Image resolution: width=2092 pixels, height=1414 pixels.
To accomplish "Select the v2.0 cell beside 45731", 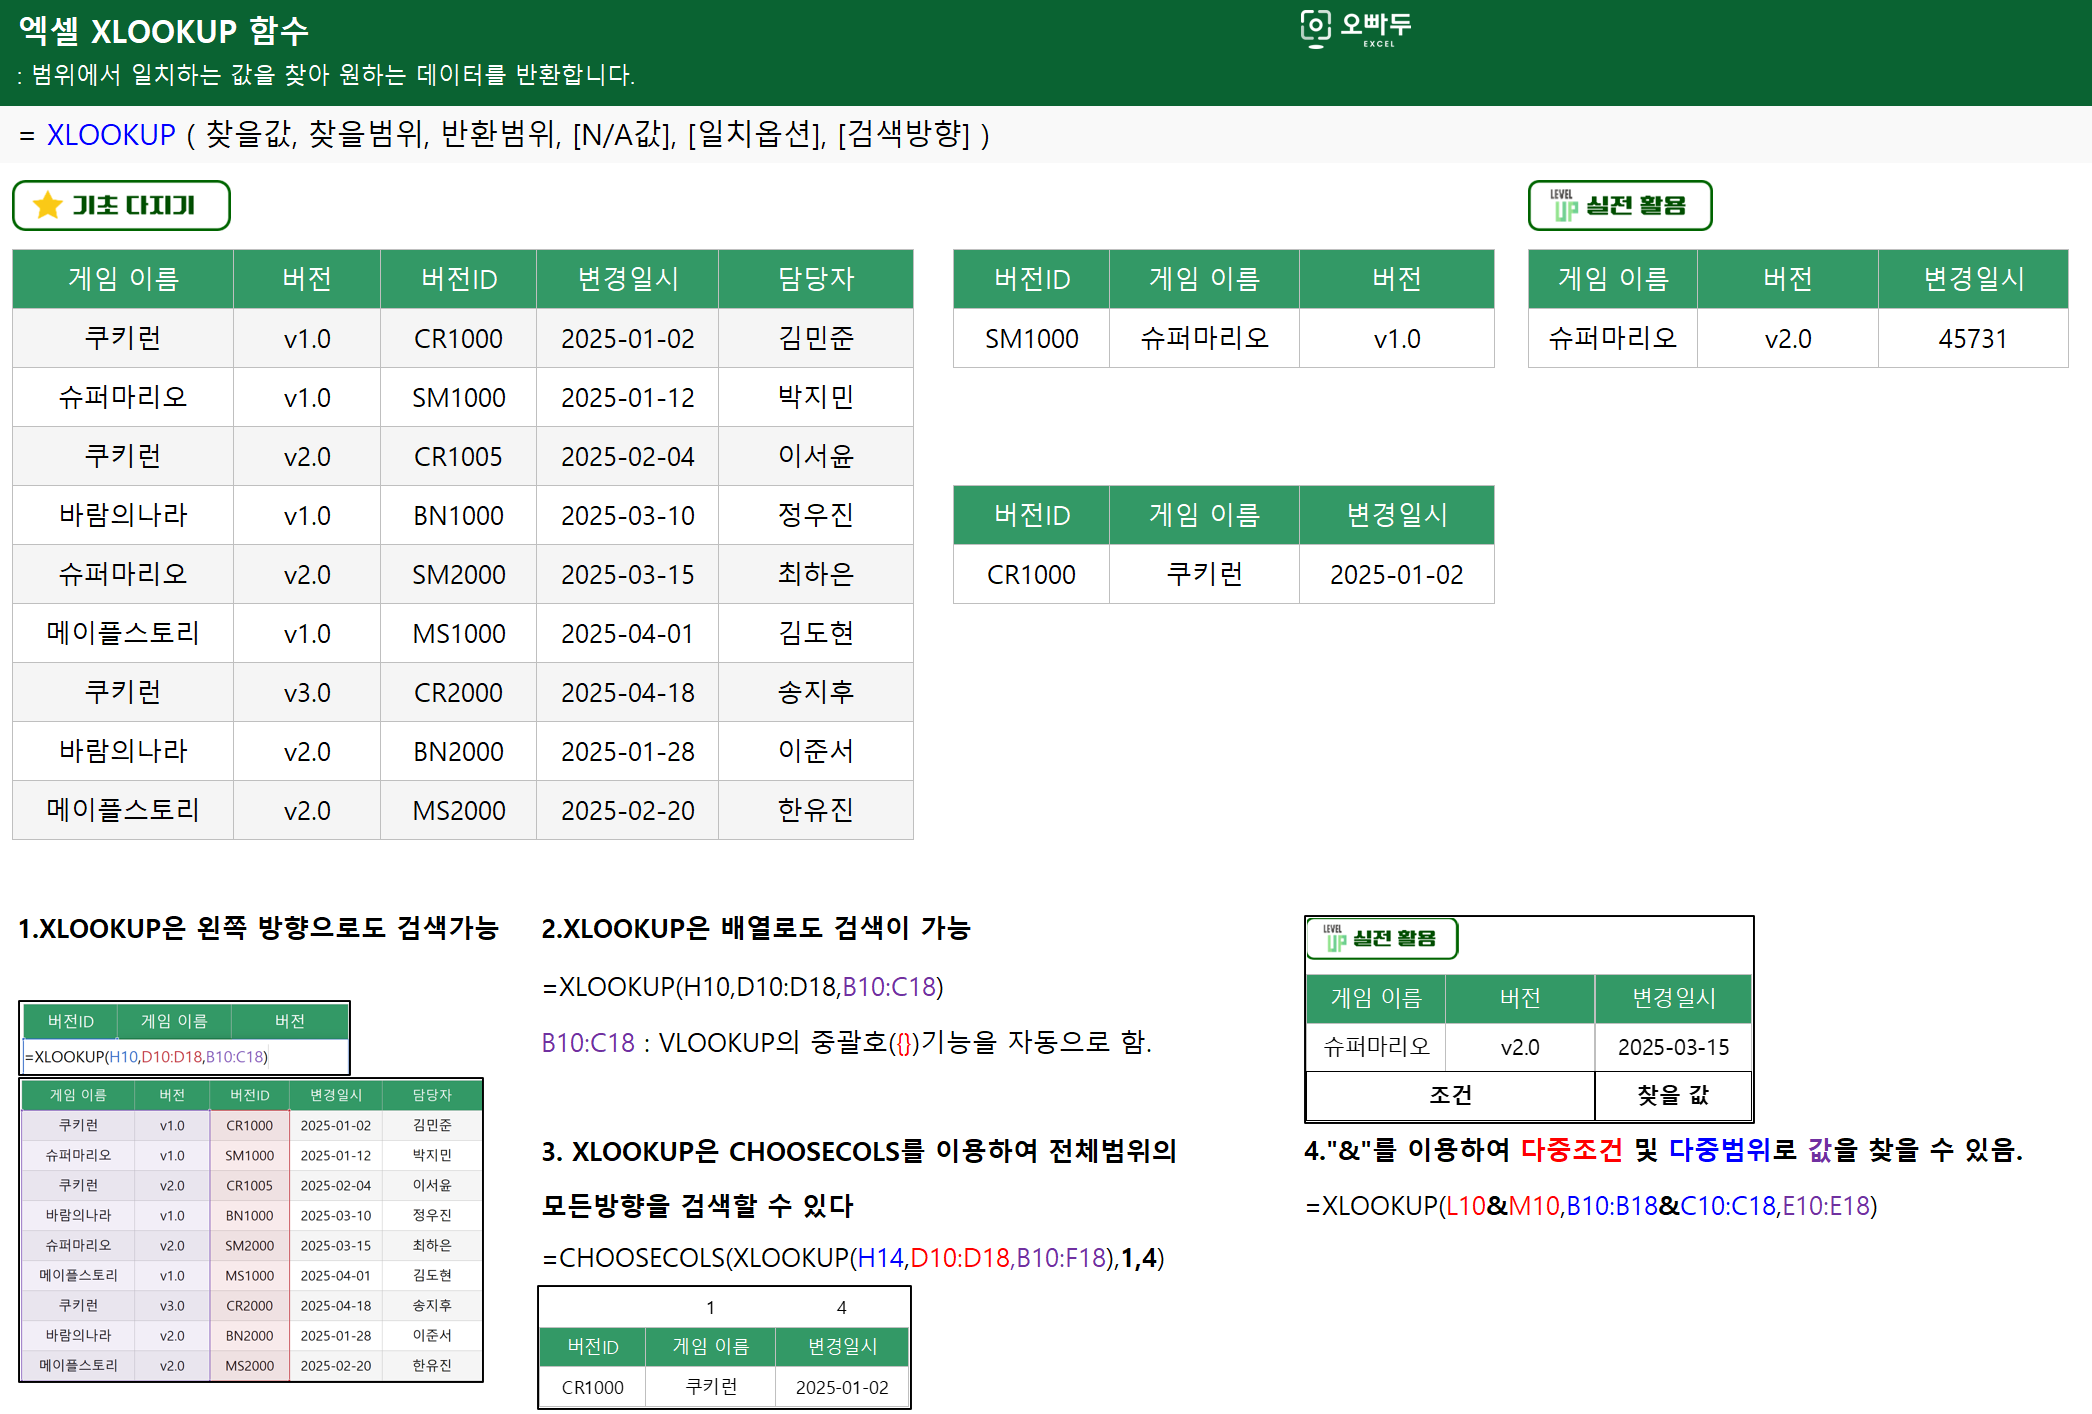I will (x=1788, y=338).
